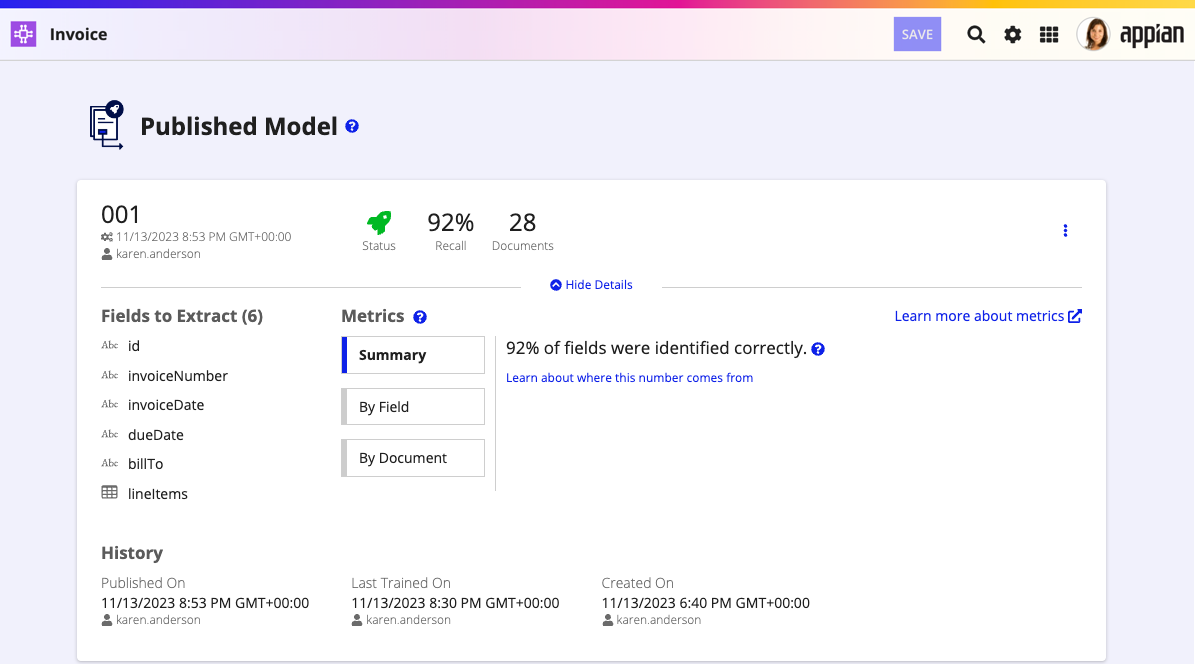Click the dueDate field entry
The image size is (1195, 664).
coord(155,435)
